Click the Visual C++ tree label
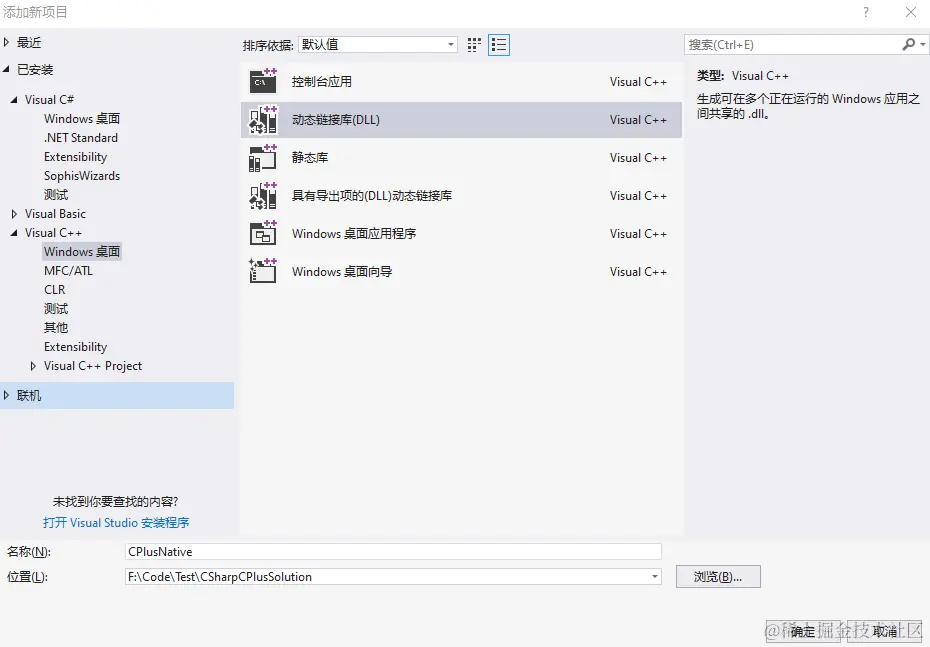Viewport: 930px width, 647px height. coord(53,232)
